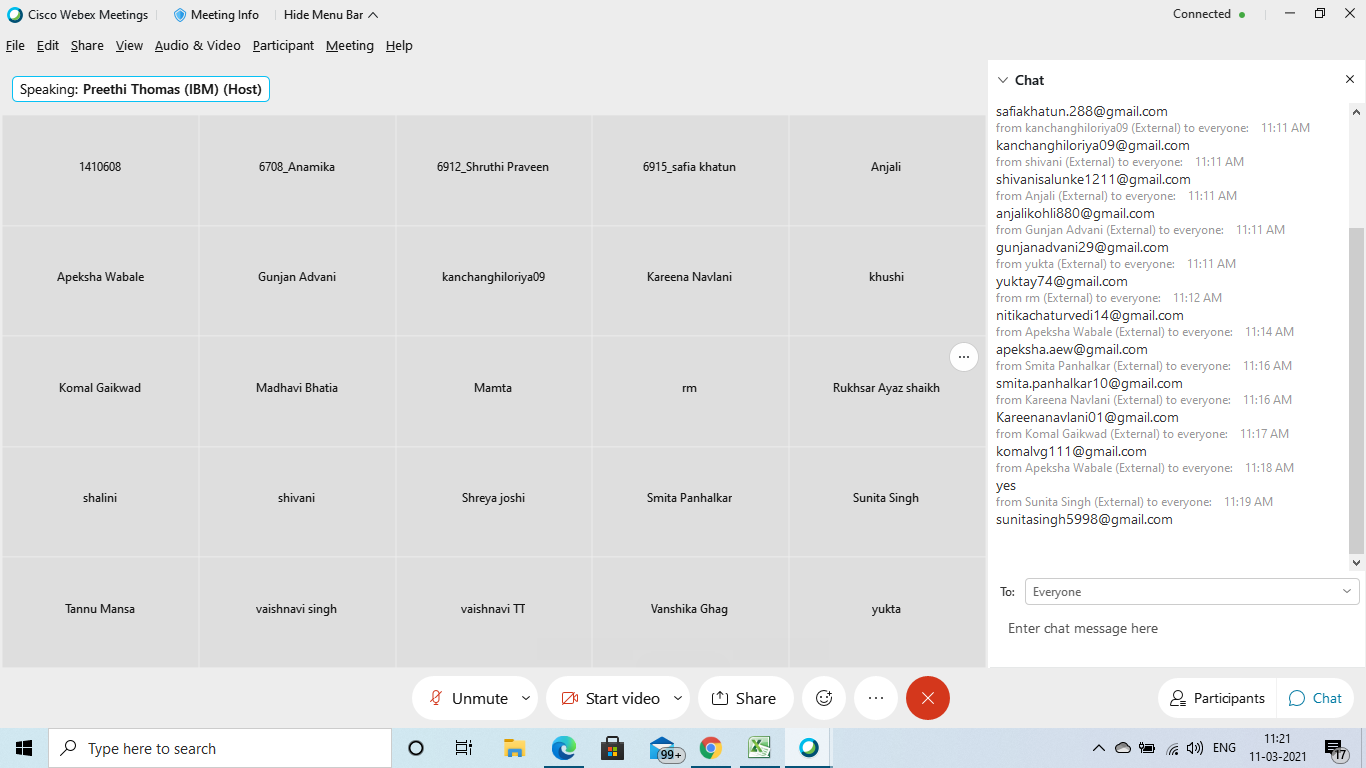
Task: Open the reactions smiley icon
Action: tap(824, 698)
